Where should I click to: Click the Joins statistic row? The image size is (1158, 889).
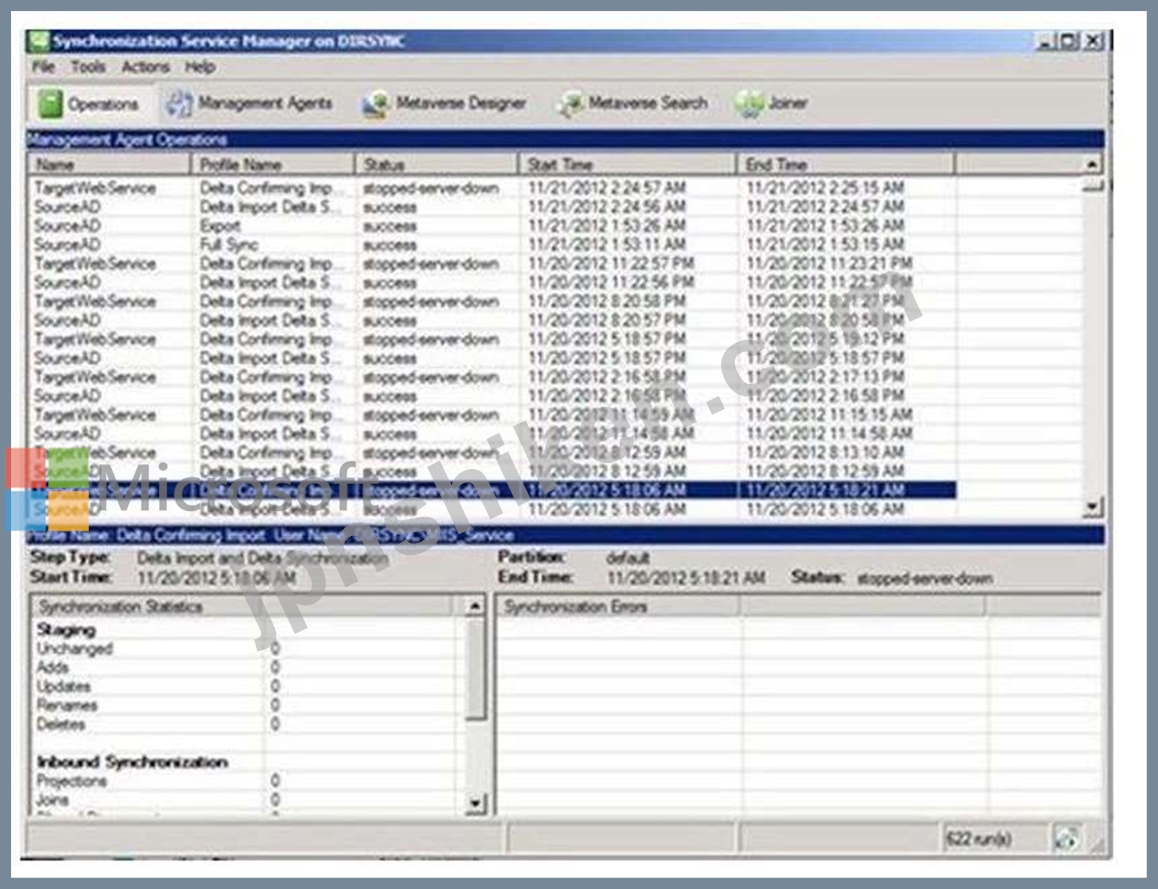pyautogui.click(x=244, y=800)
